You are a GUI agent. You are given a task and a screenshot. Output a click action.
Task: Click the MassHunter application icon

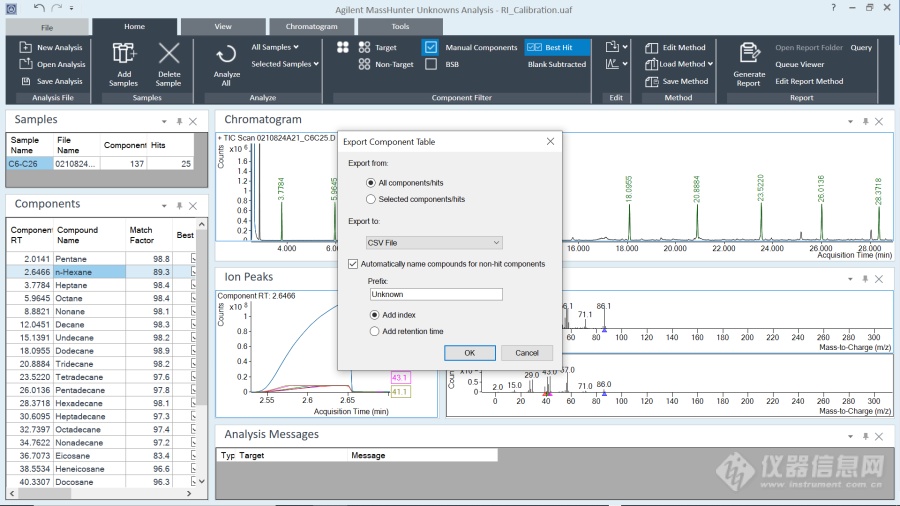(11, 9)
